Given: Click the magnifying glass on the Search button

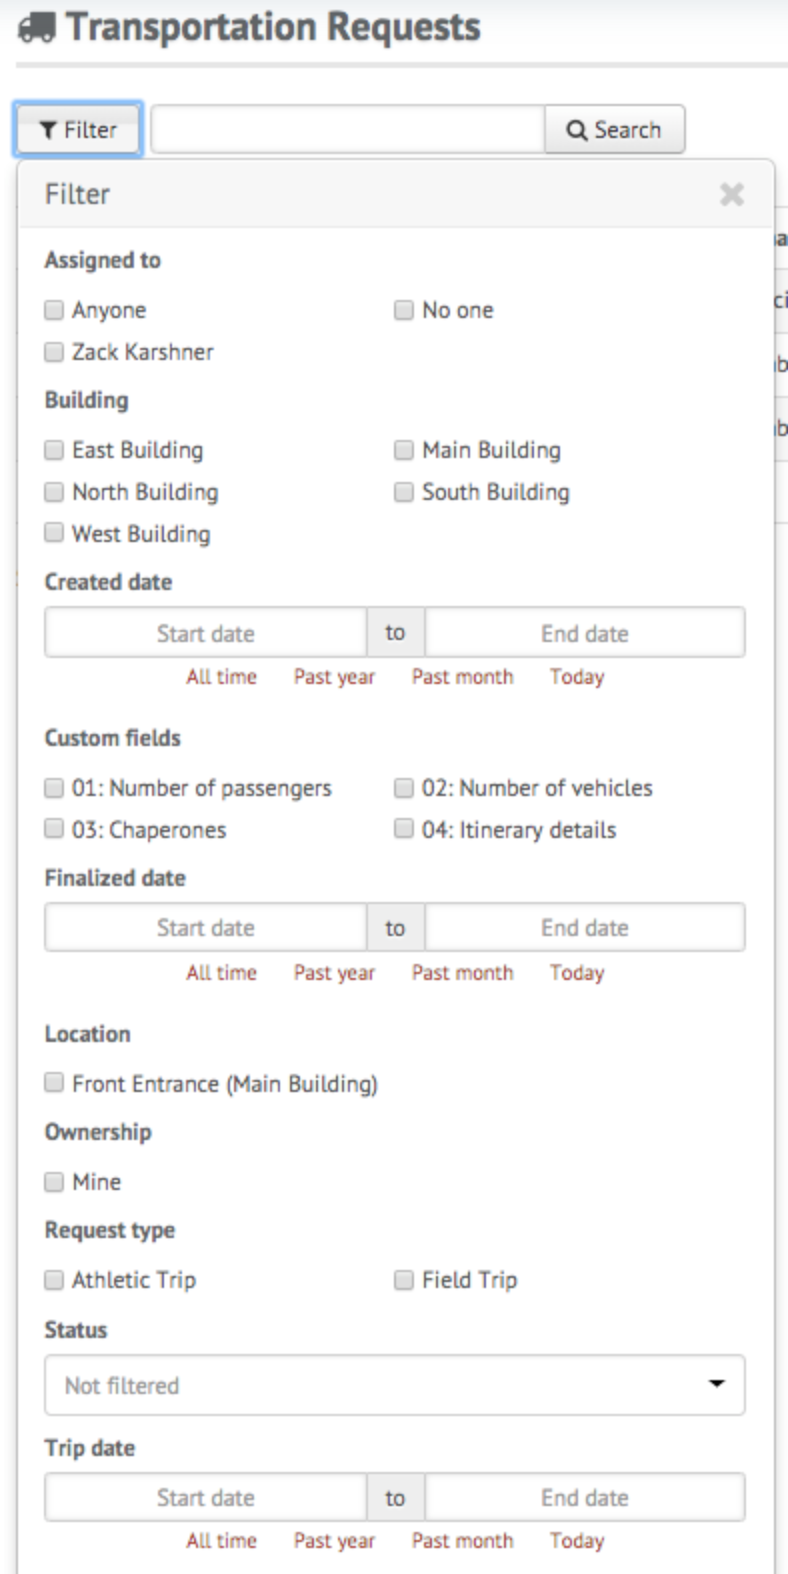Looking at the screenshot, I should point(575,129).
